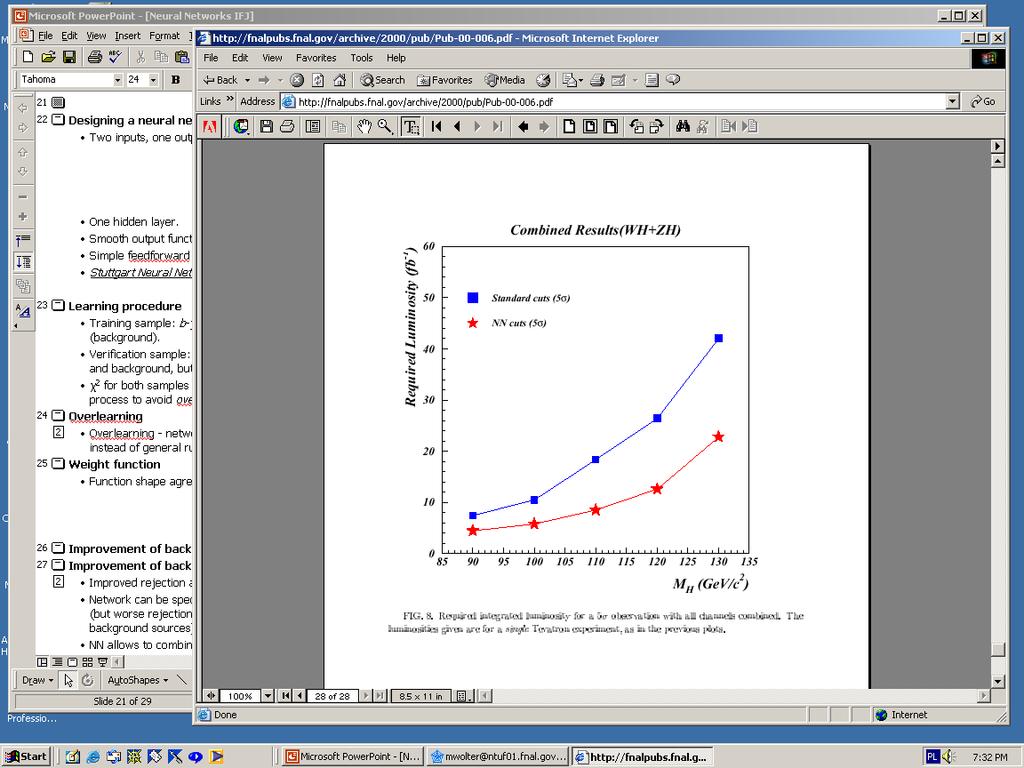Open PowerPoint Insert menu
This screenshot has width=1024, height=768.
click(x=127, y=36)
